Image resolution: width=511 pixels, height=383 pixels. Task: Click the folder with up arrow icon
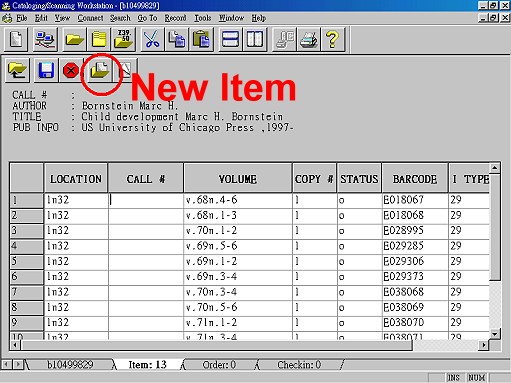coord(17,70)
